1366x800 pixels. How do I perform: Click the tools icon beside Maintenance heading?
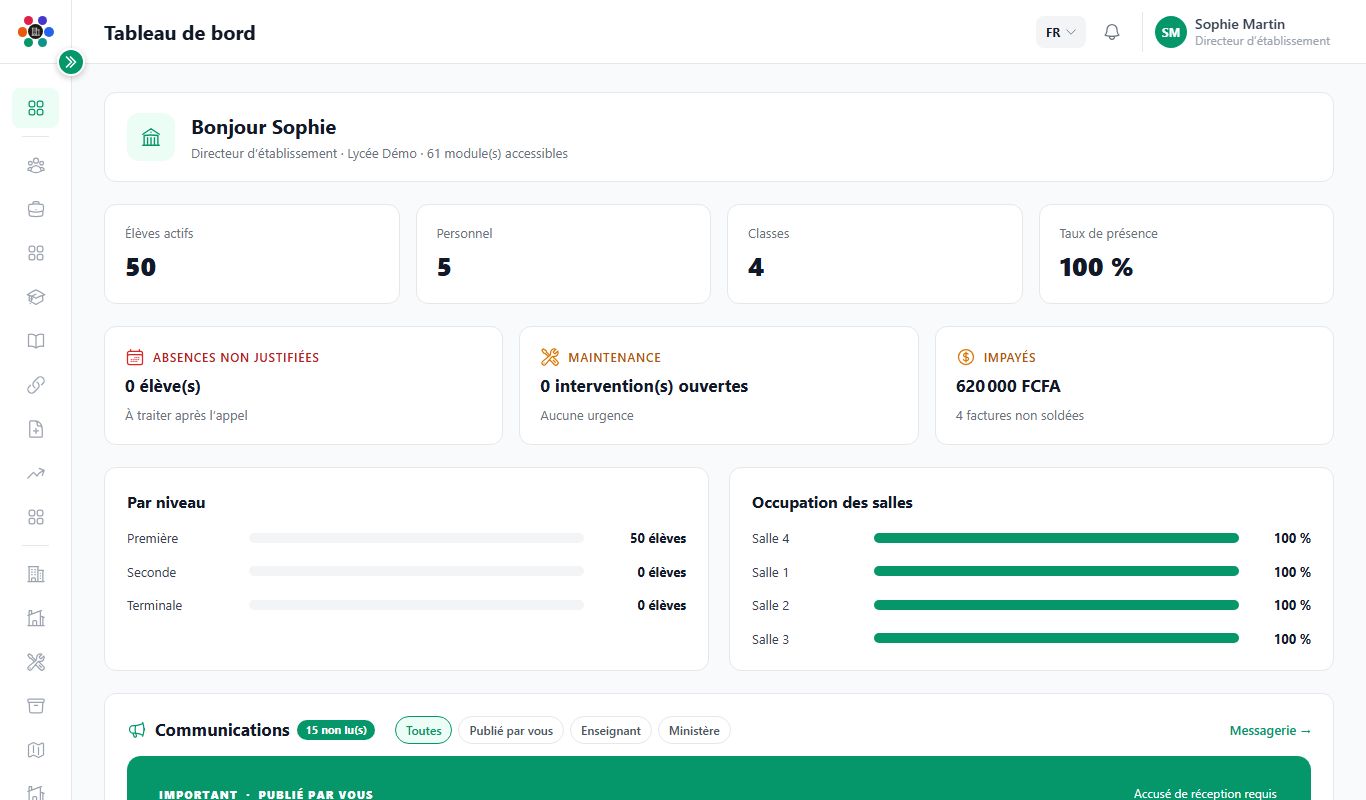(550, 357)
